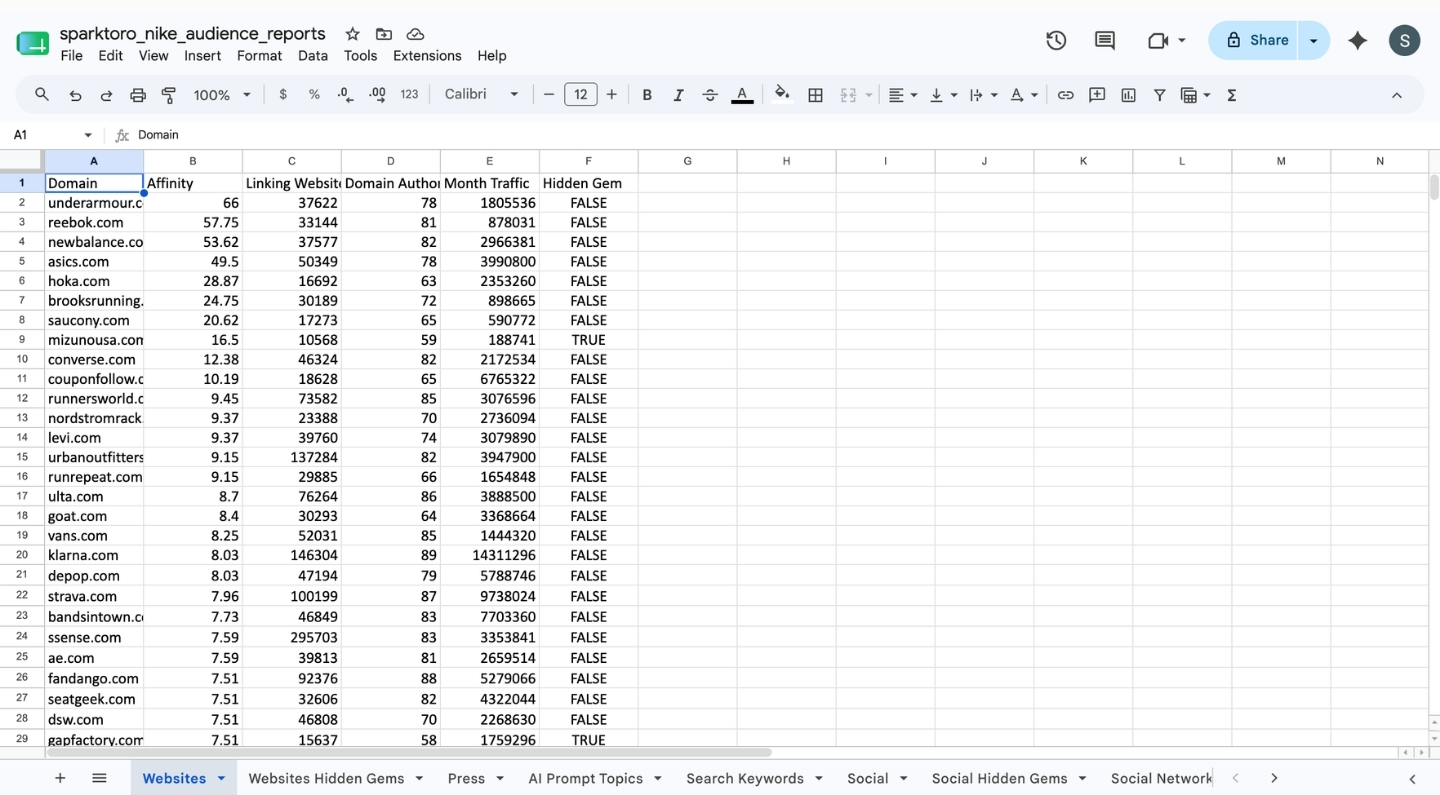Open text wrapping dropdown
This screenshot has width=1440, height=795.
pyautogui.click(x=983, y=95)
